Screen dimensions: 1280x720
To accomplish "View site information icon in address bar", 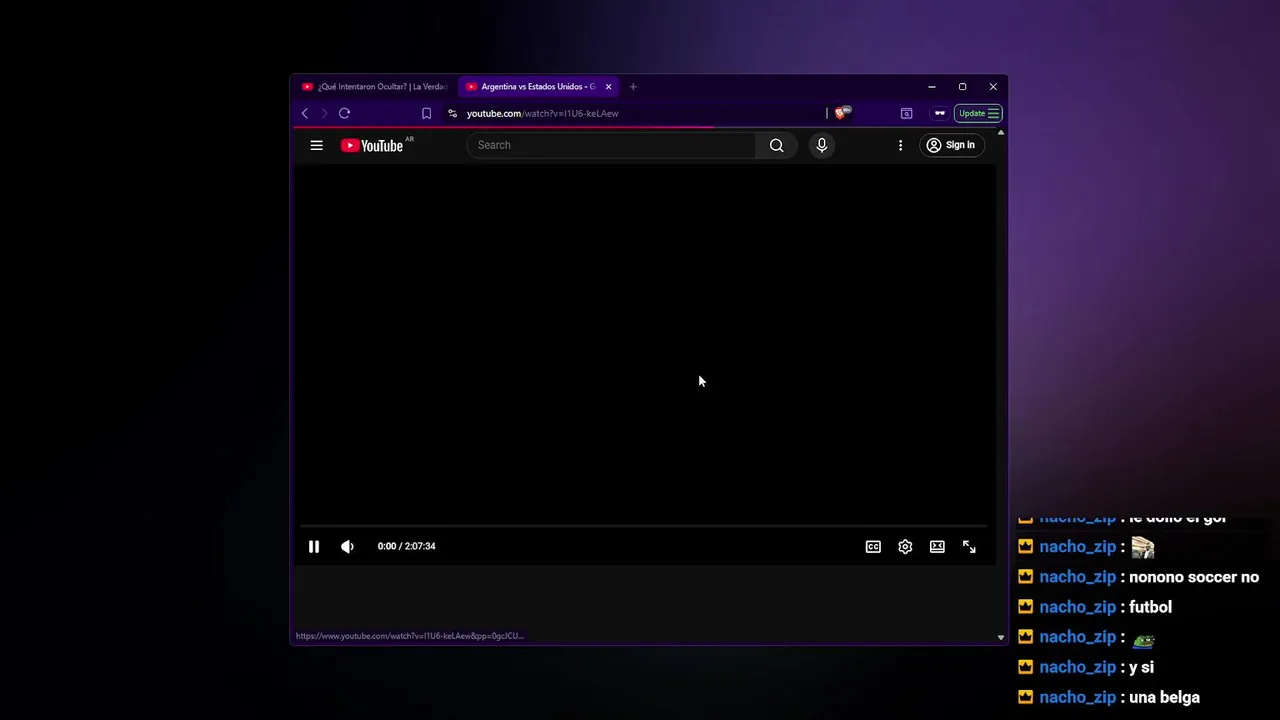I will 452,113.
